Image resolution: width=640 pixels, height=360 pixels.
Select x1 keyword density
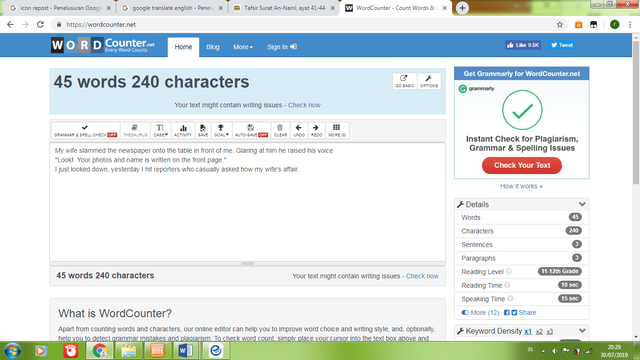[x=528, y=331]
